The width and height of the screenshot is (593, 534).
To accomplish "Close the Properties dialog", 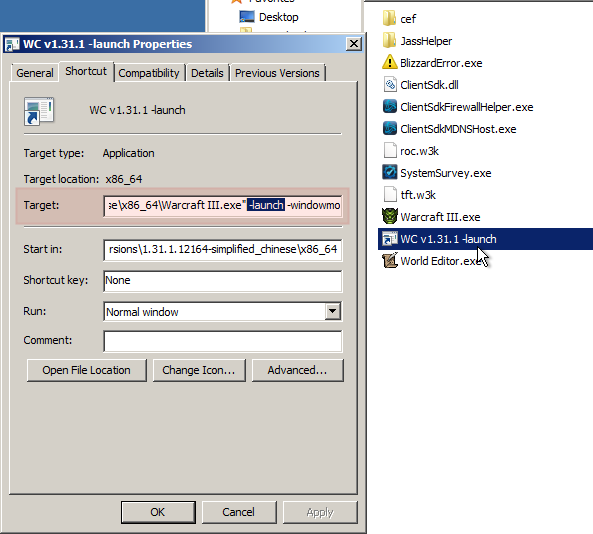I will tap(354, 44).
